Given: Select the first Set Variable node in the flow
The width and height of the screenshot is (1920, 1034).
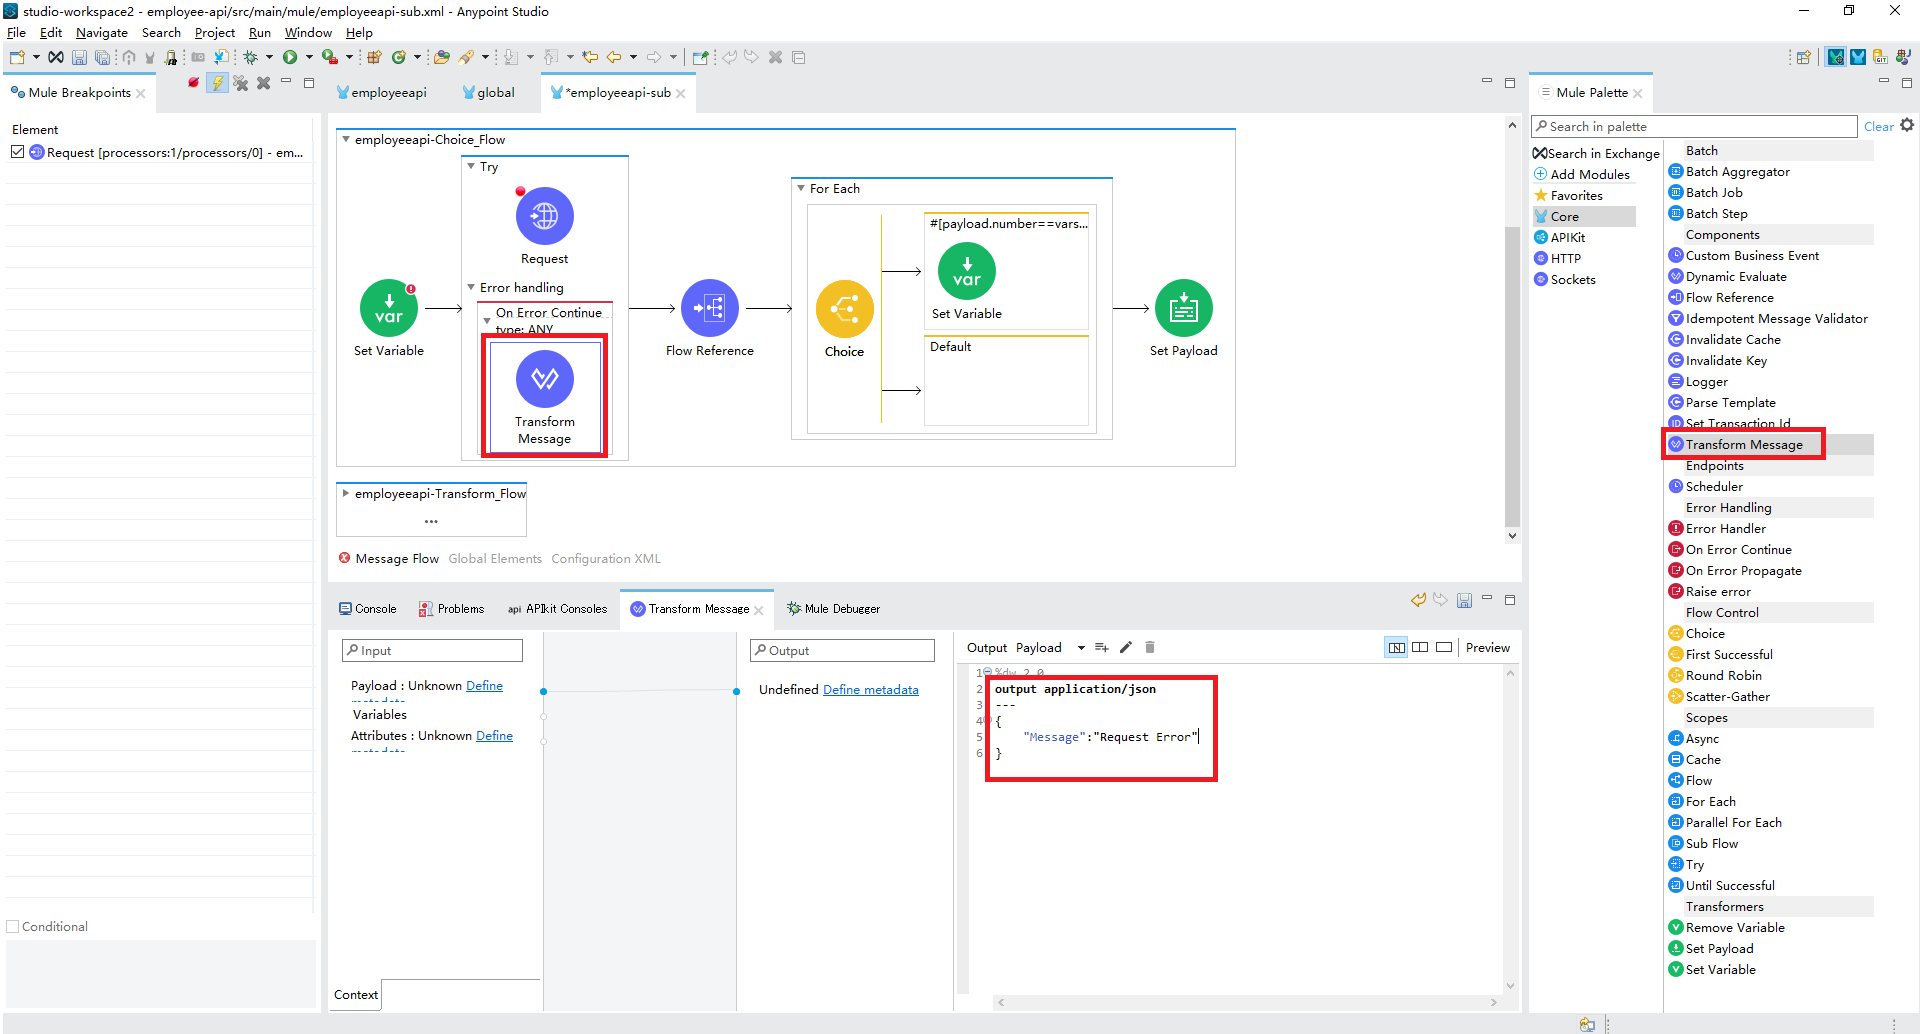Looking at the screenshot, I should point(389,308).
